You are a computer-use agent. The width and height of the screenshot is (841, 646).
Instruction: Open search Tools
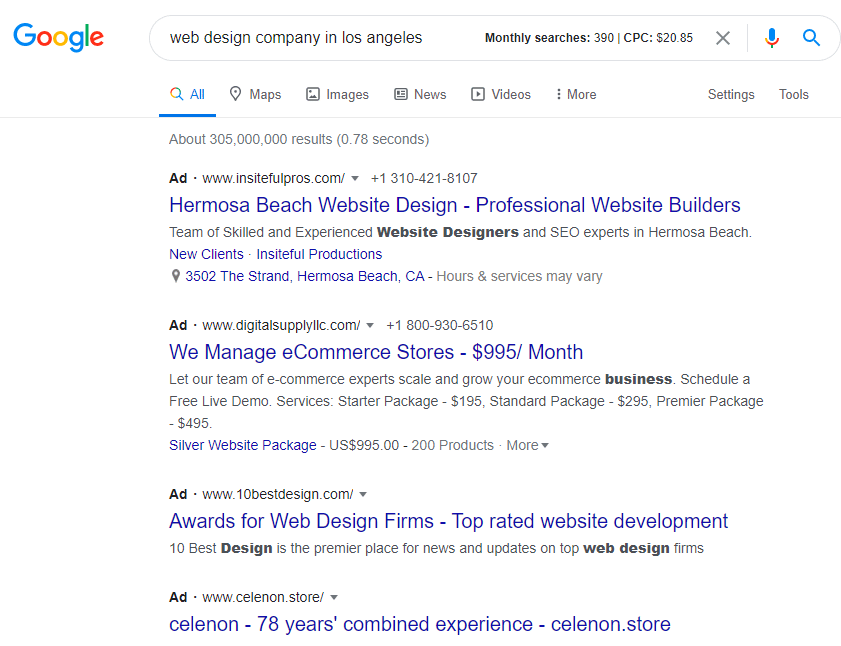coord(794,94)
